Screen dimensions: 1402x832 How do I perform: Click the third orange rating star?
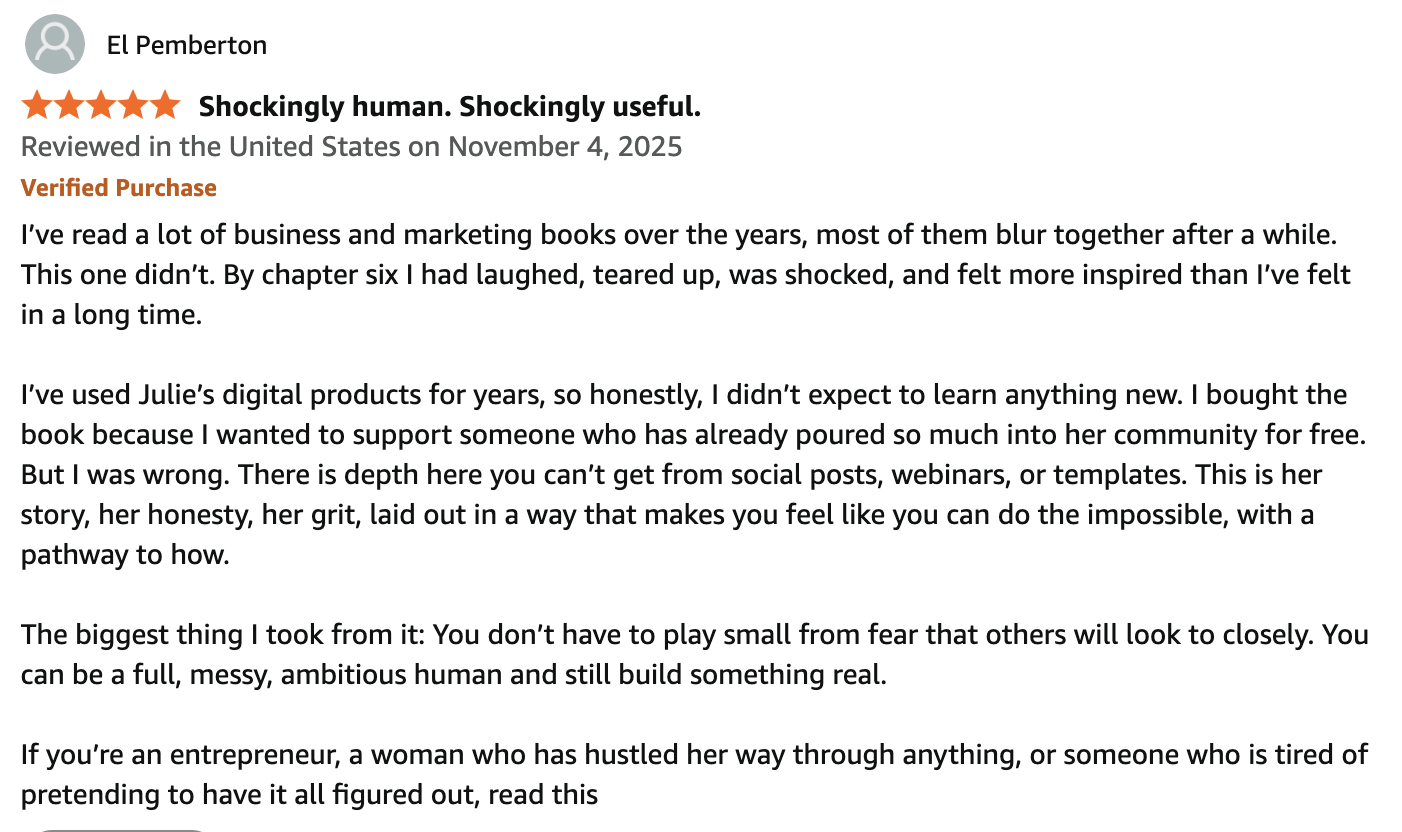pyautogui.click(x=101, y=105)
